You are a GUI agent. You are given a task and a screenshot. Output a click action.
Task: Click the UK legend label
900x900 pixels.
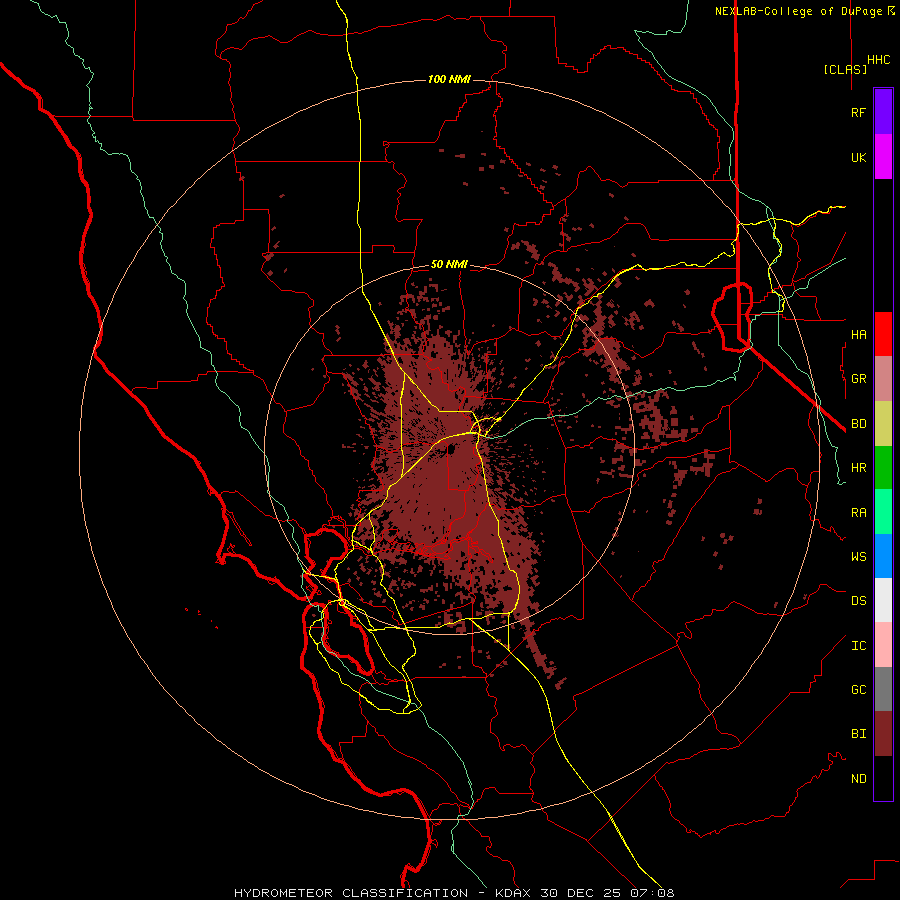tap(858, 158)
